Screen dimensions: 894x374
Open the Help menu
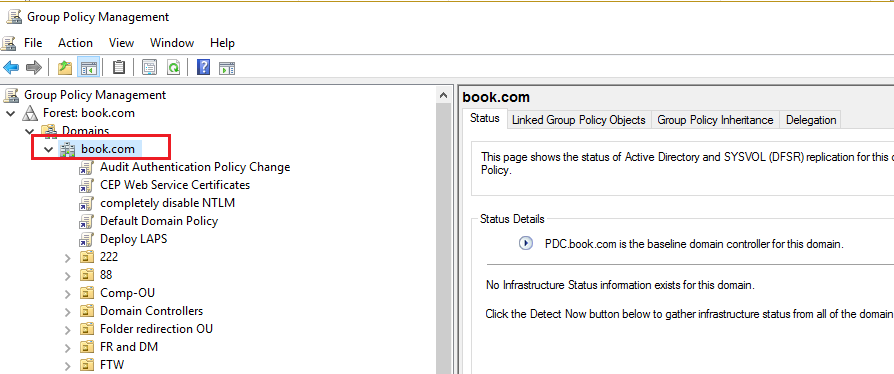coord(222,43)
